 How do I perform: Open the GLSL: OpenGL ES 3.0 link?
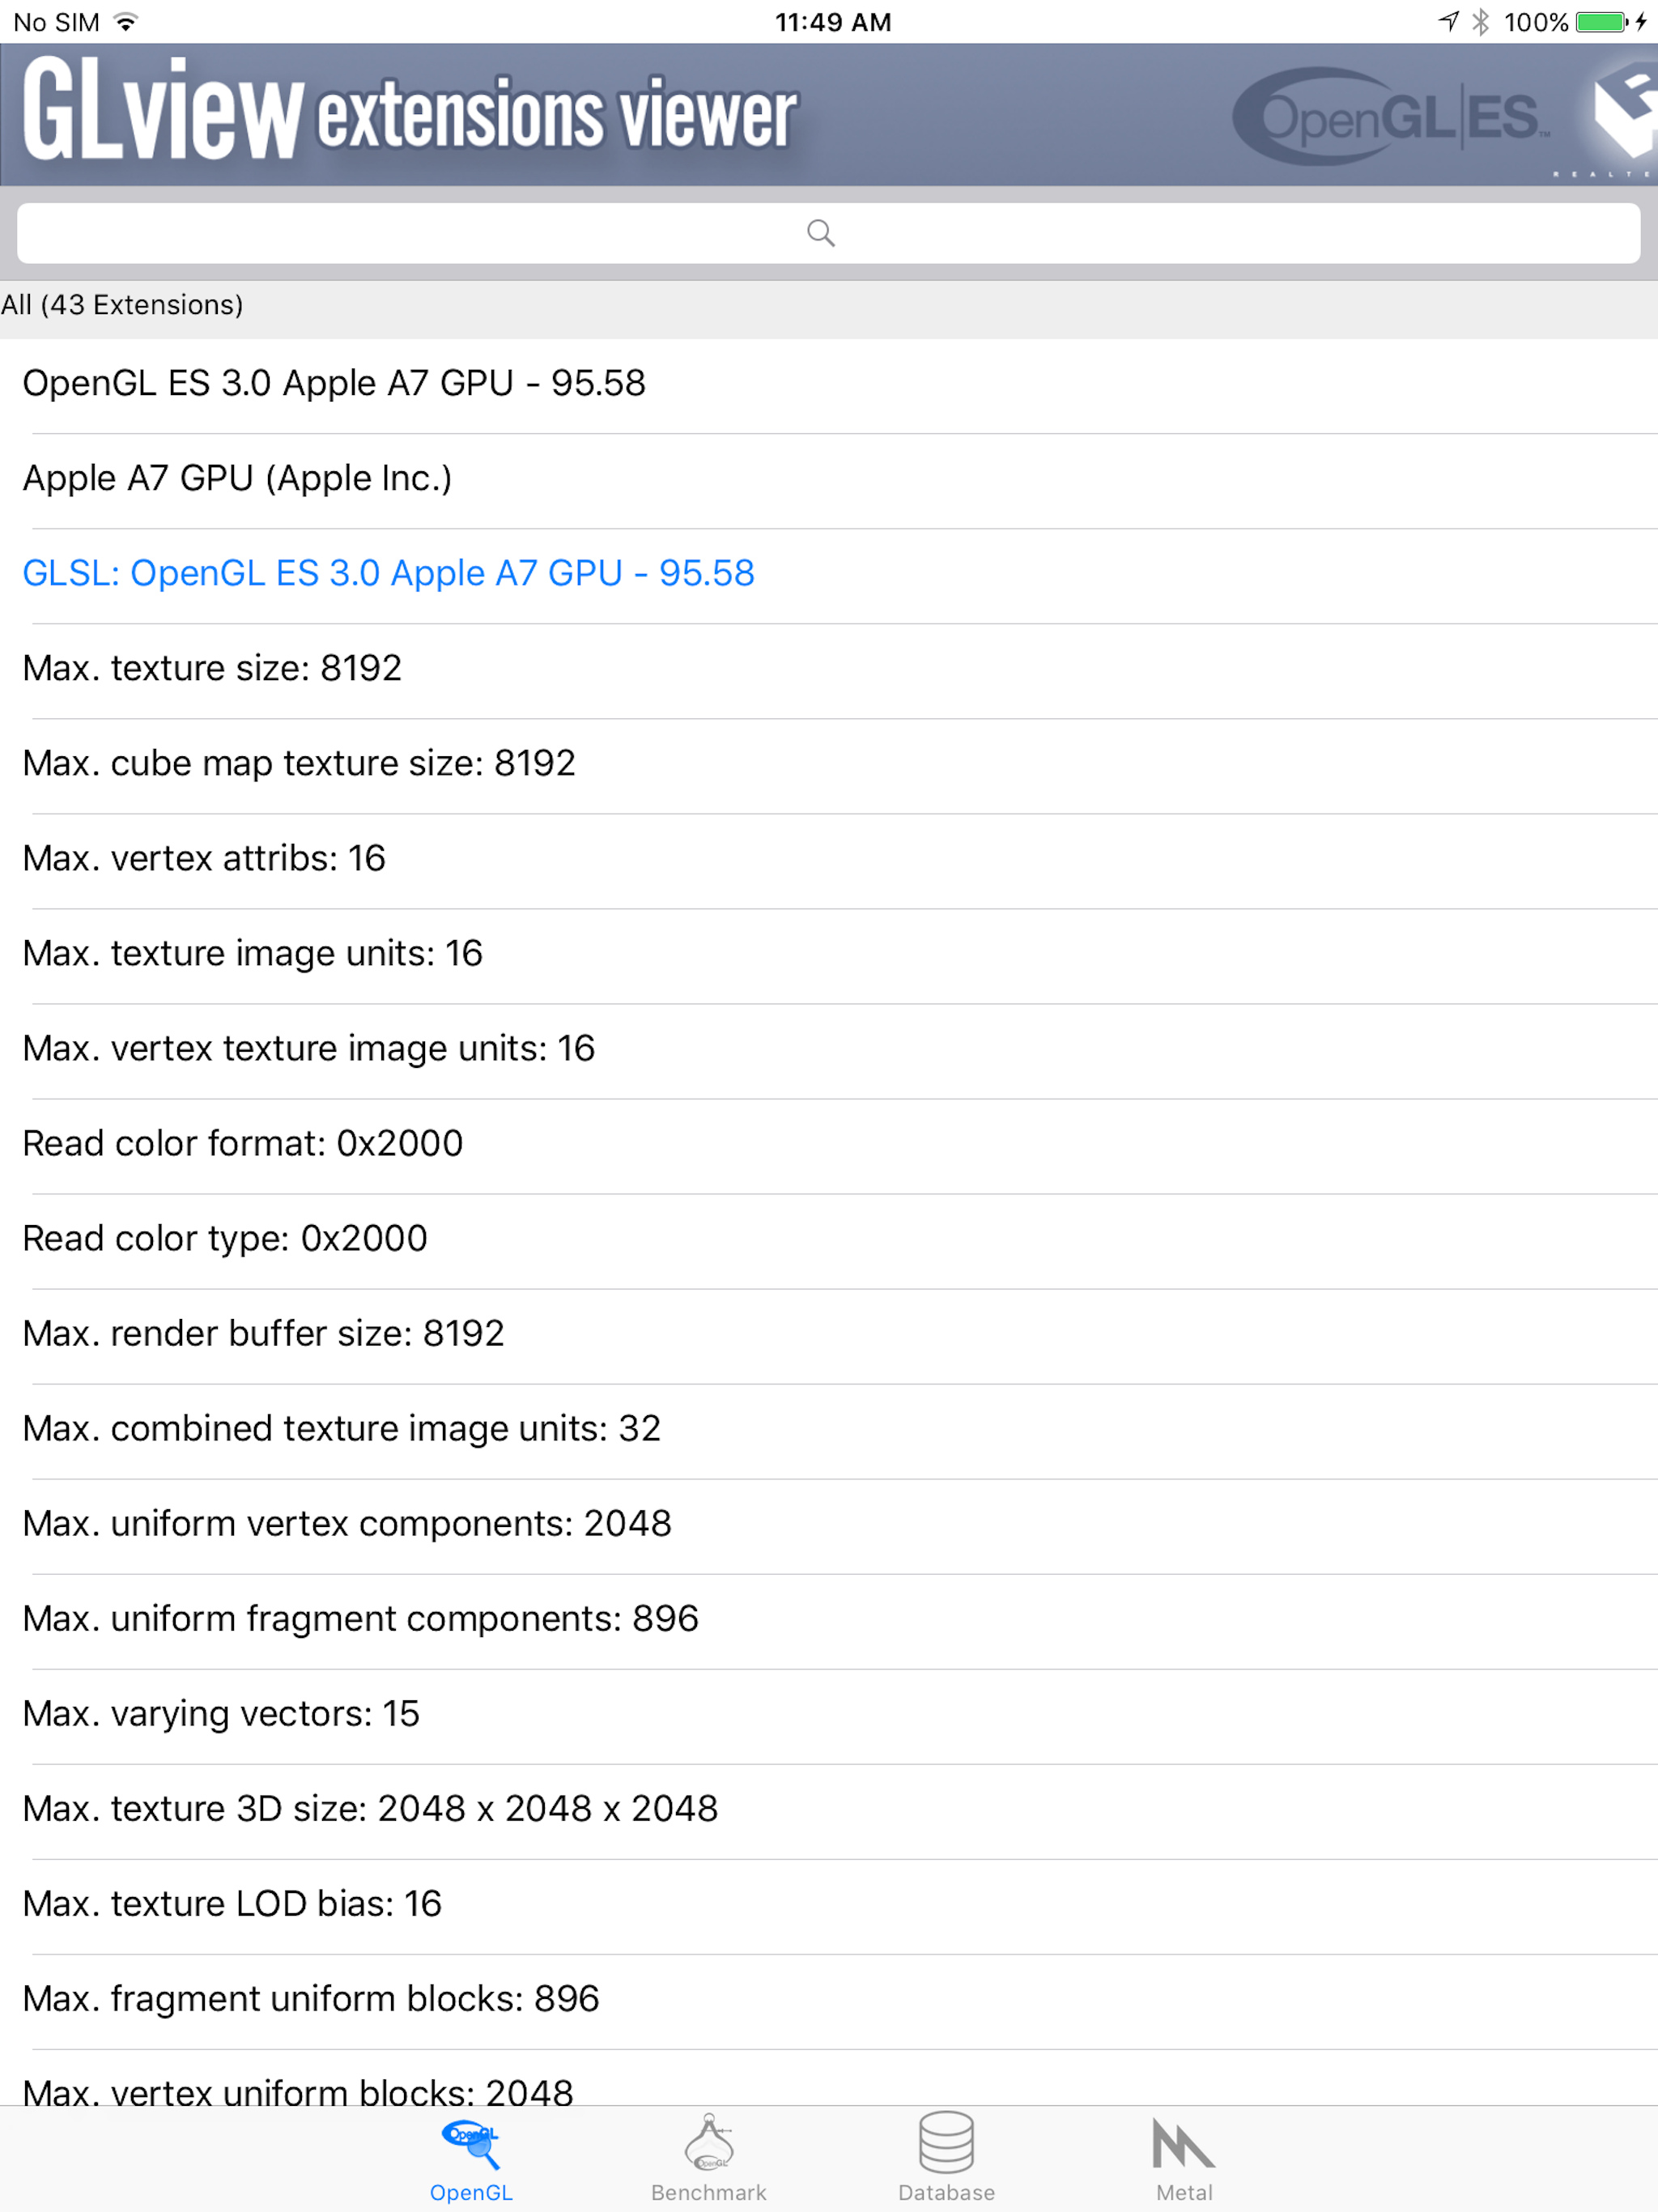[x=388, y=573]
